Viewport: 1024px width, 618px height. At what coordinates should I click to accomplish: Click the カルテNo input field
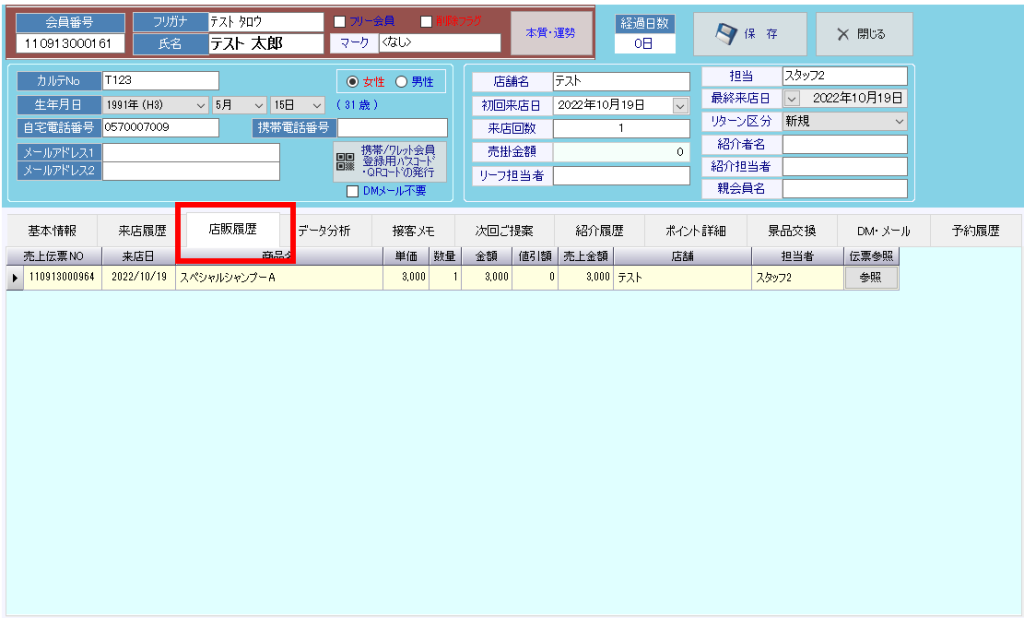pos(160,81)
